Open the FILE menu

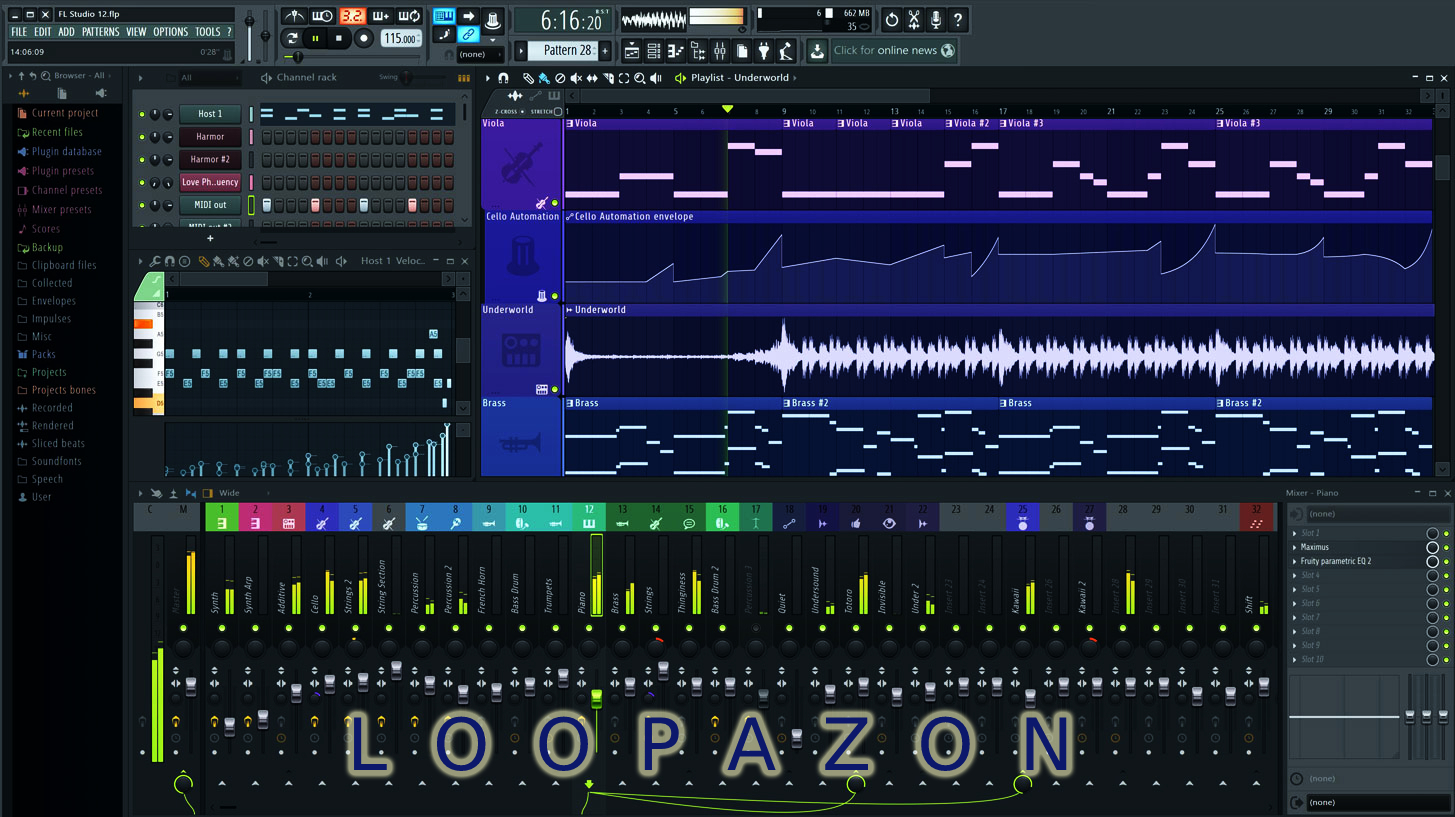point(19,32)
